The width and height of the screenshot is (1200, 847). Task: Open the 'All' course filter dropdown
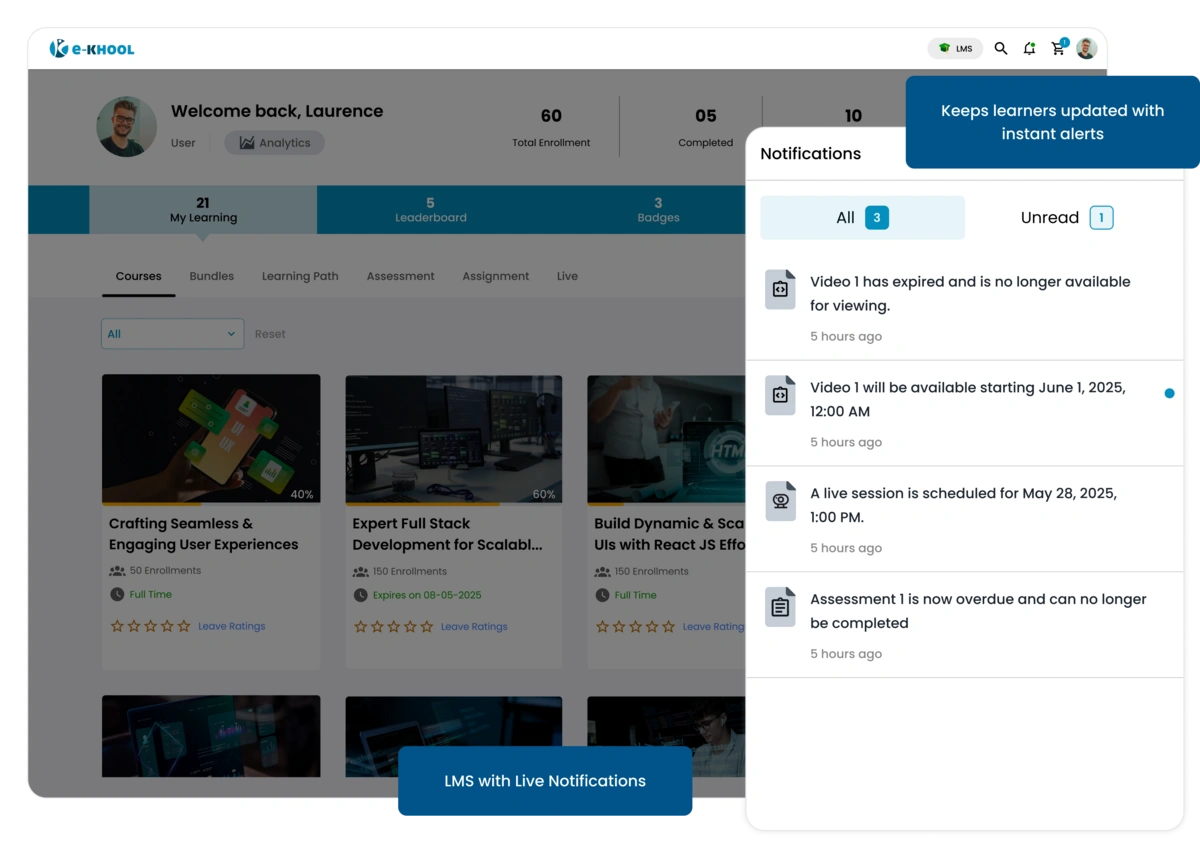tap(172, 333)
